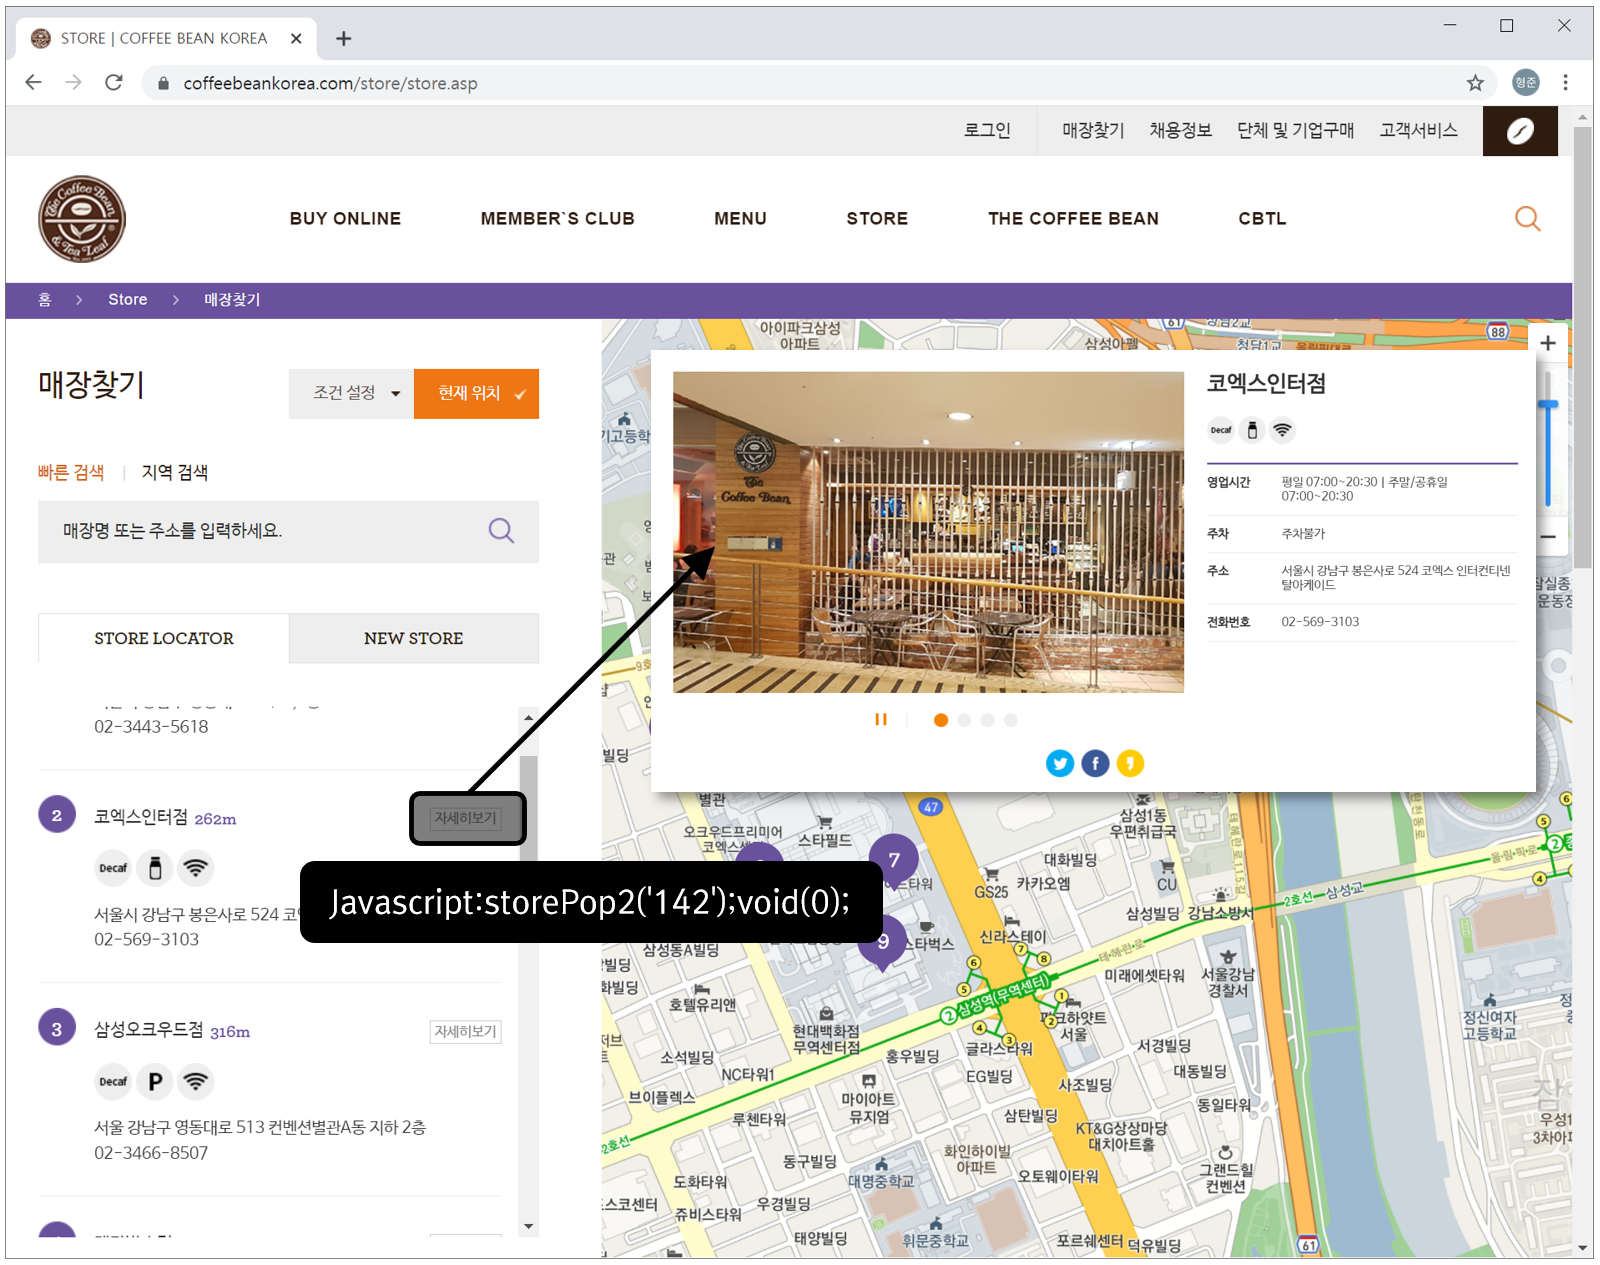The height and width of the screenshot is (1265, 1600).
Task: Share store on KakaoTalk yellow icon
Action: coord(1130,763)
